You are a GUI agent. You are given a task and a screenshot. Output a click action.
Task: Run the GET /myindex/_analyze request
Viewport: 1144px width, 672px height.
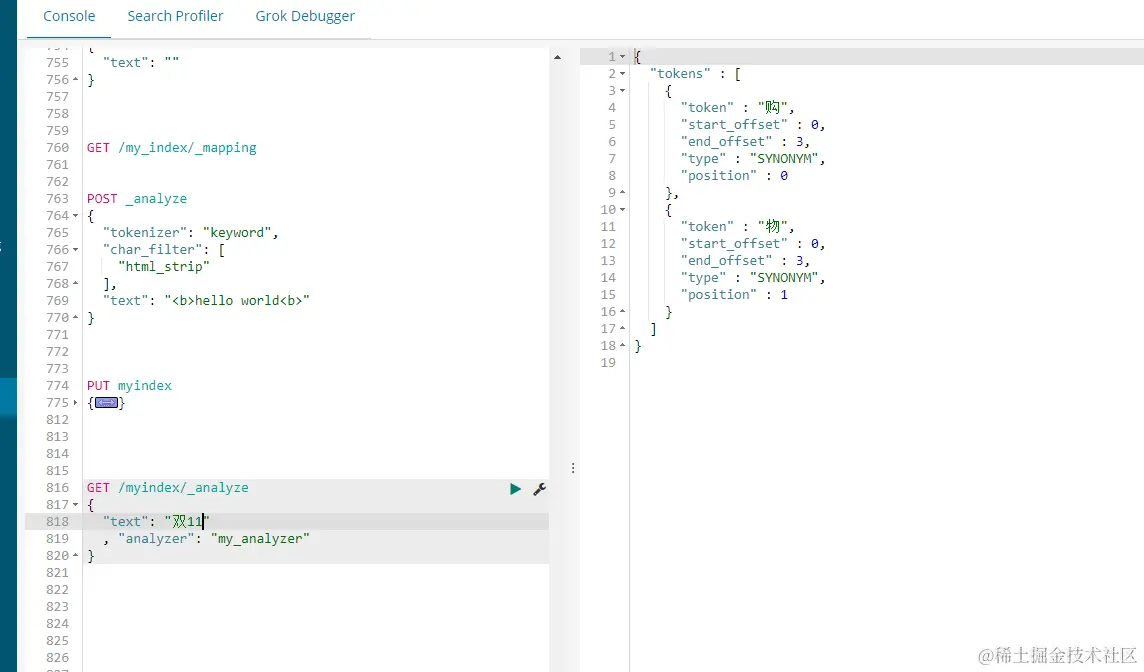tap(515, 489)
